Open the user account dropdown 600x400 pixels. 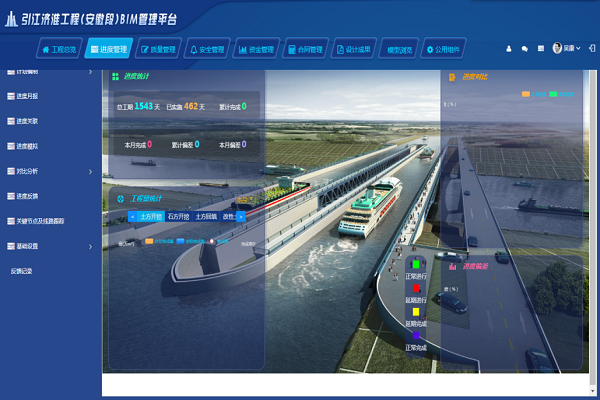(566, 48)
